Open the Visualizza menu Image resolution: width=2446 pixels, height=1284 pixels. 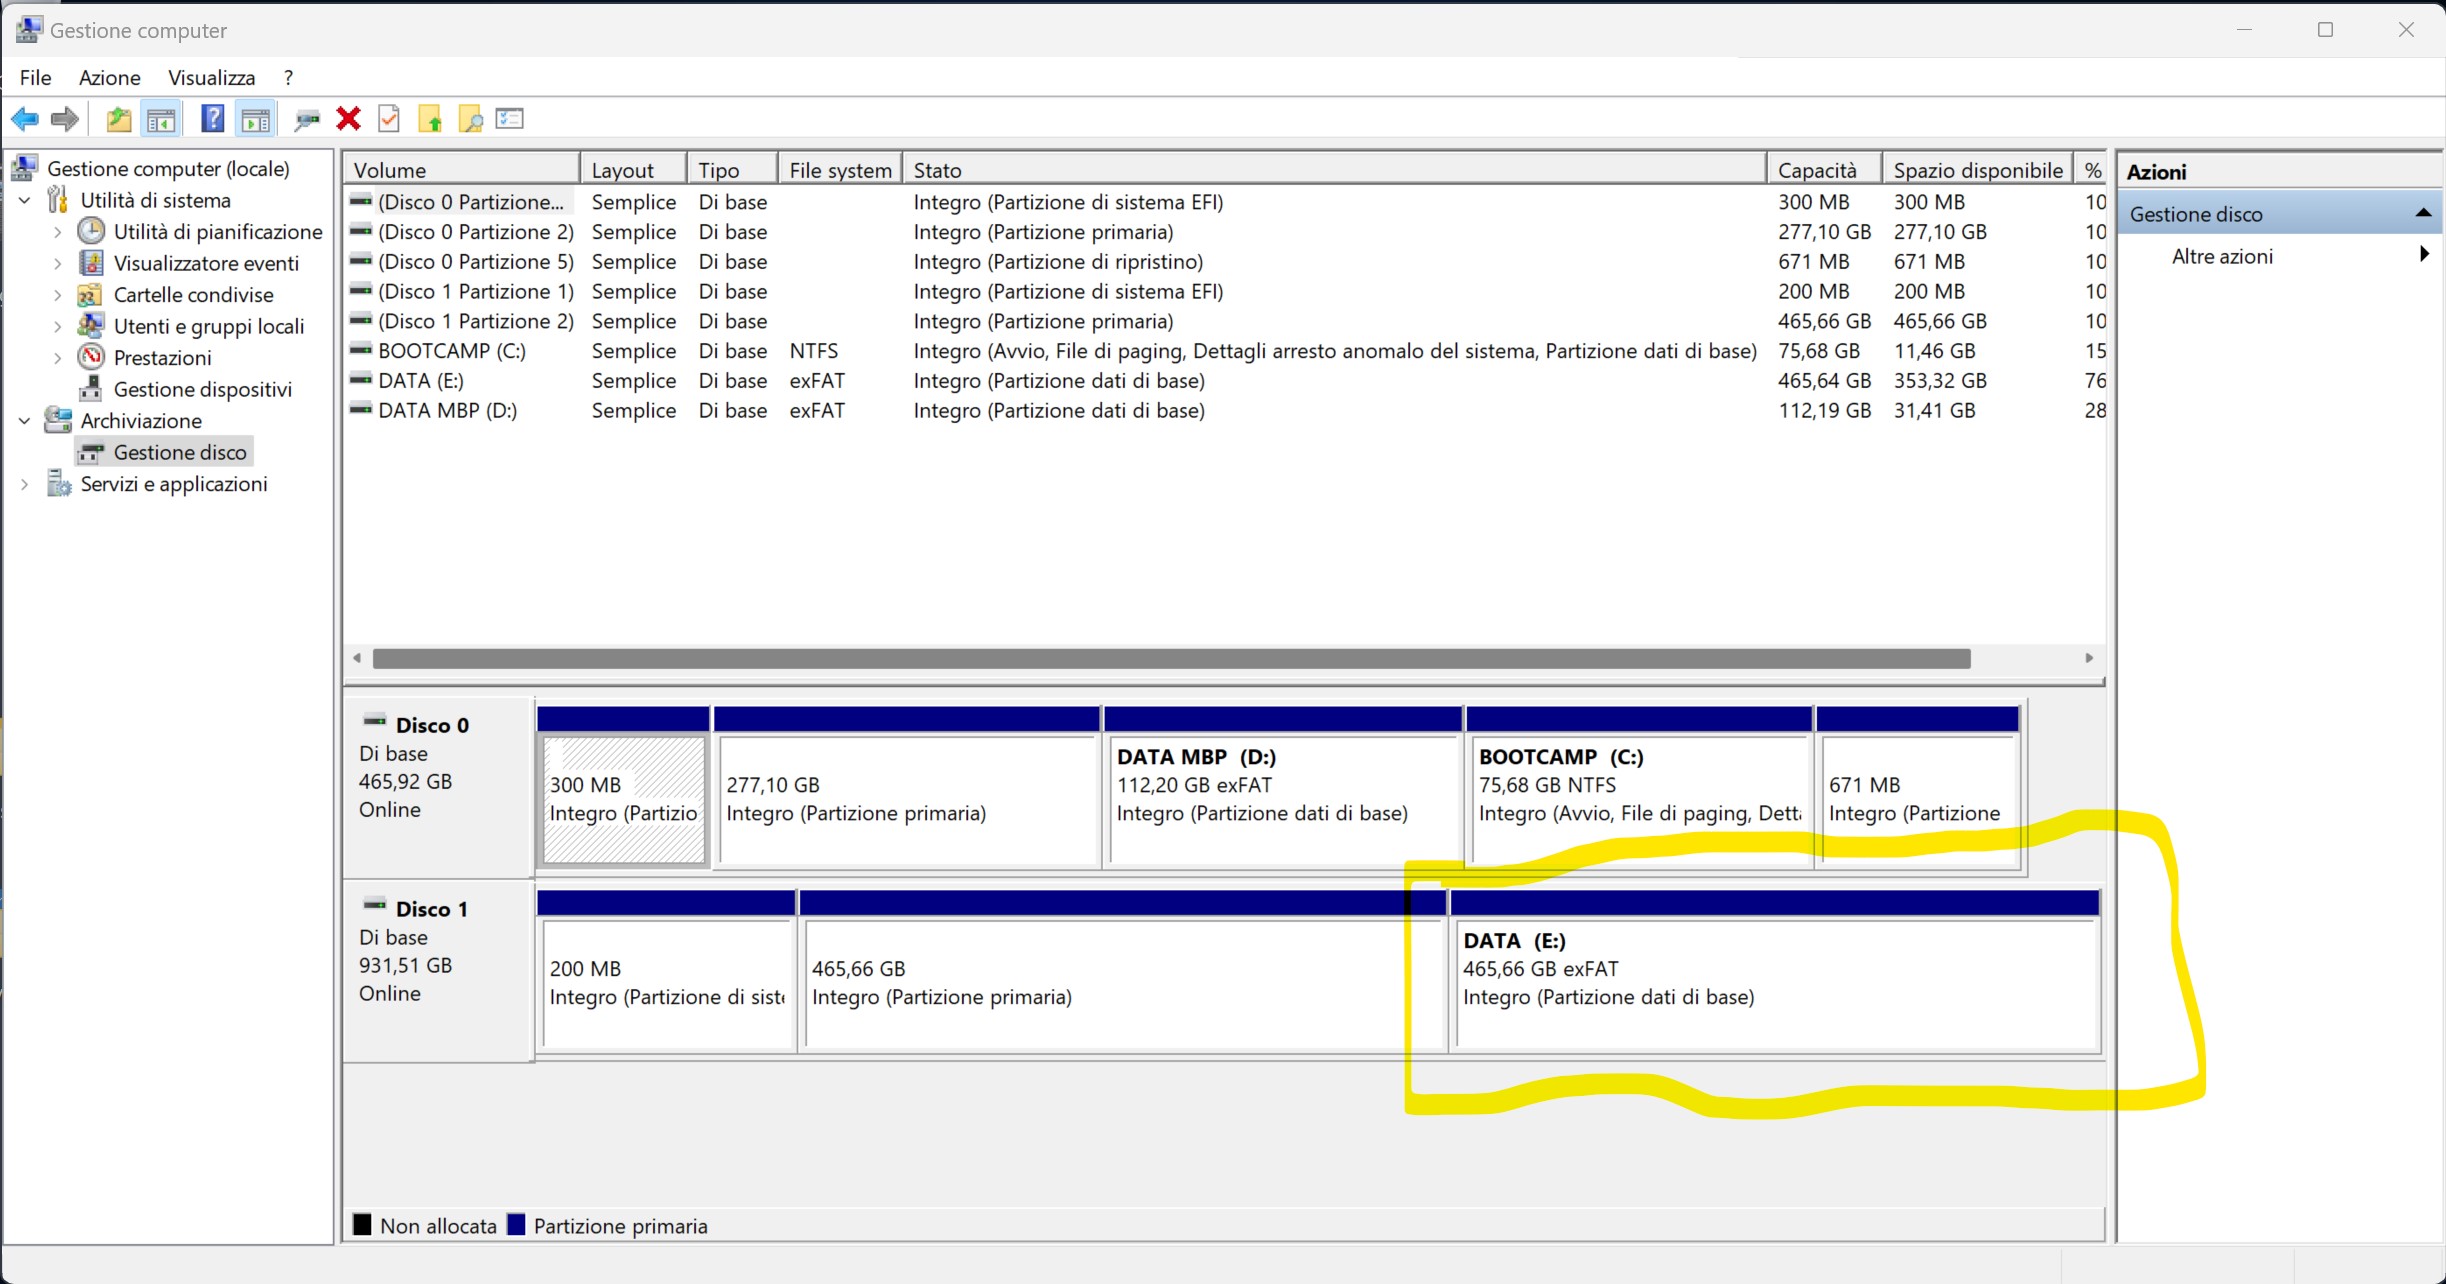pos(211,77)
